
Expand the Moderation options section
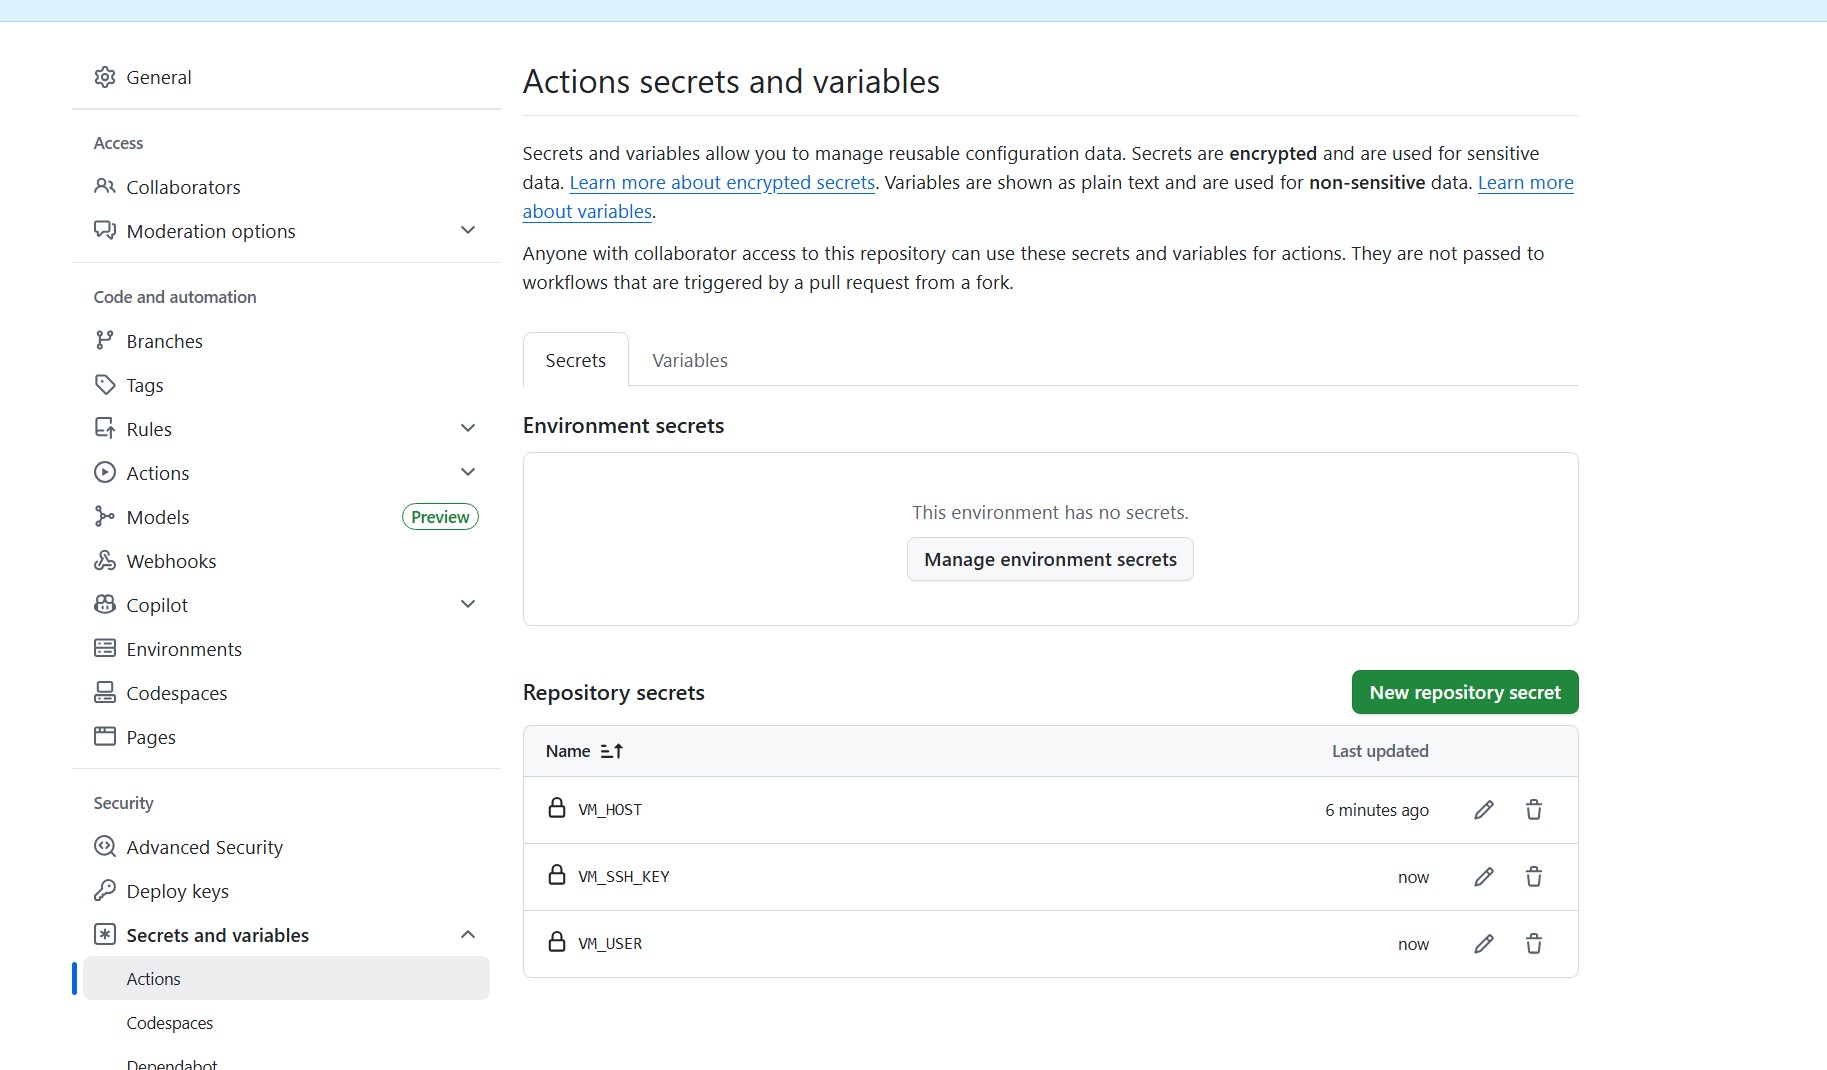(x=467, y=231)
